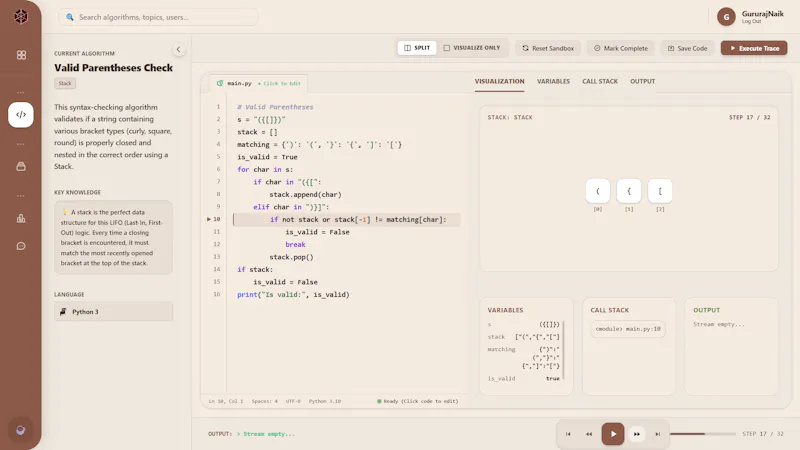This screenshot has width=800, height=450.
Task: Click the 'is_valid' variable row
Action: pos(523,379)
